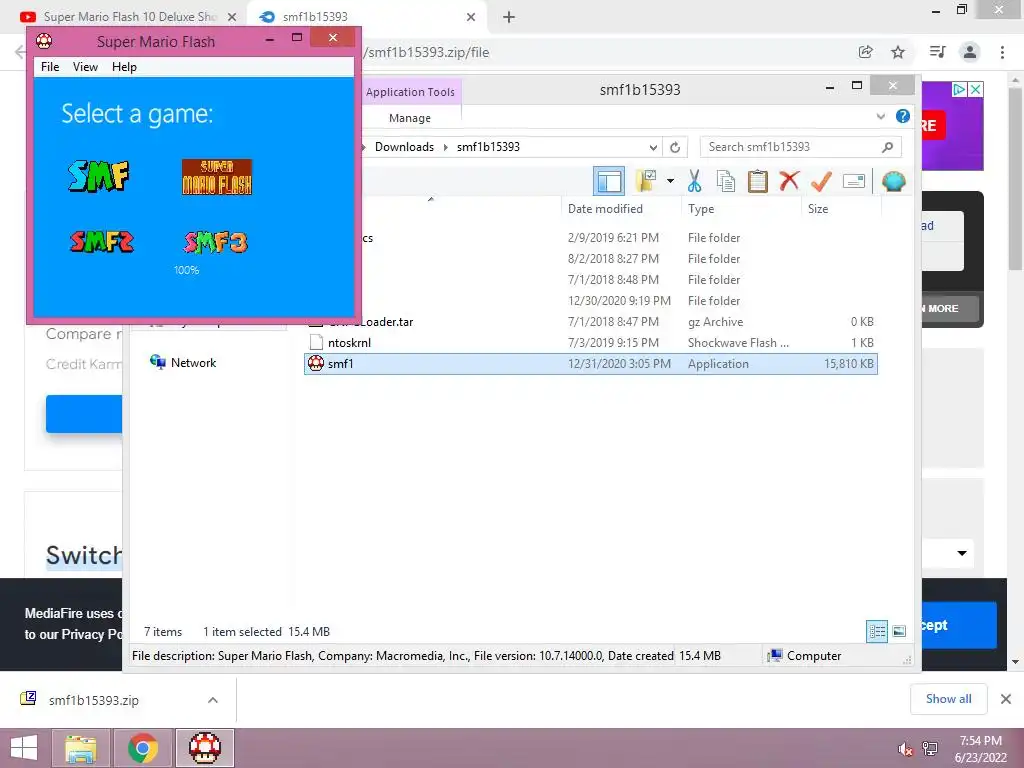Open Explorer Help question mark icon
Screen dimensions: 1024x768
point(903,116)
